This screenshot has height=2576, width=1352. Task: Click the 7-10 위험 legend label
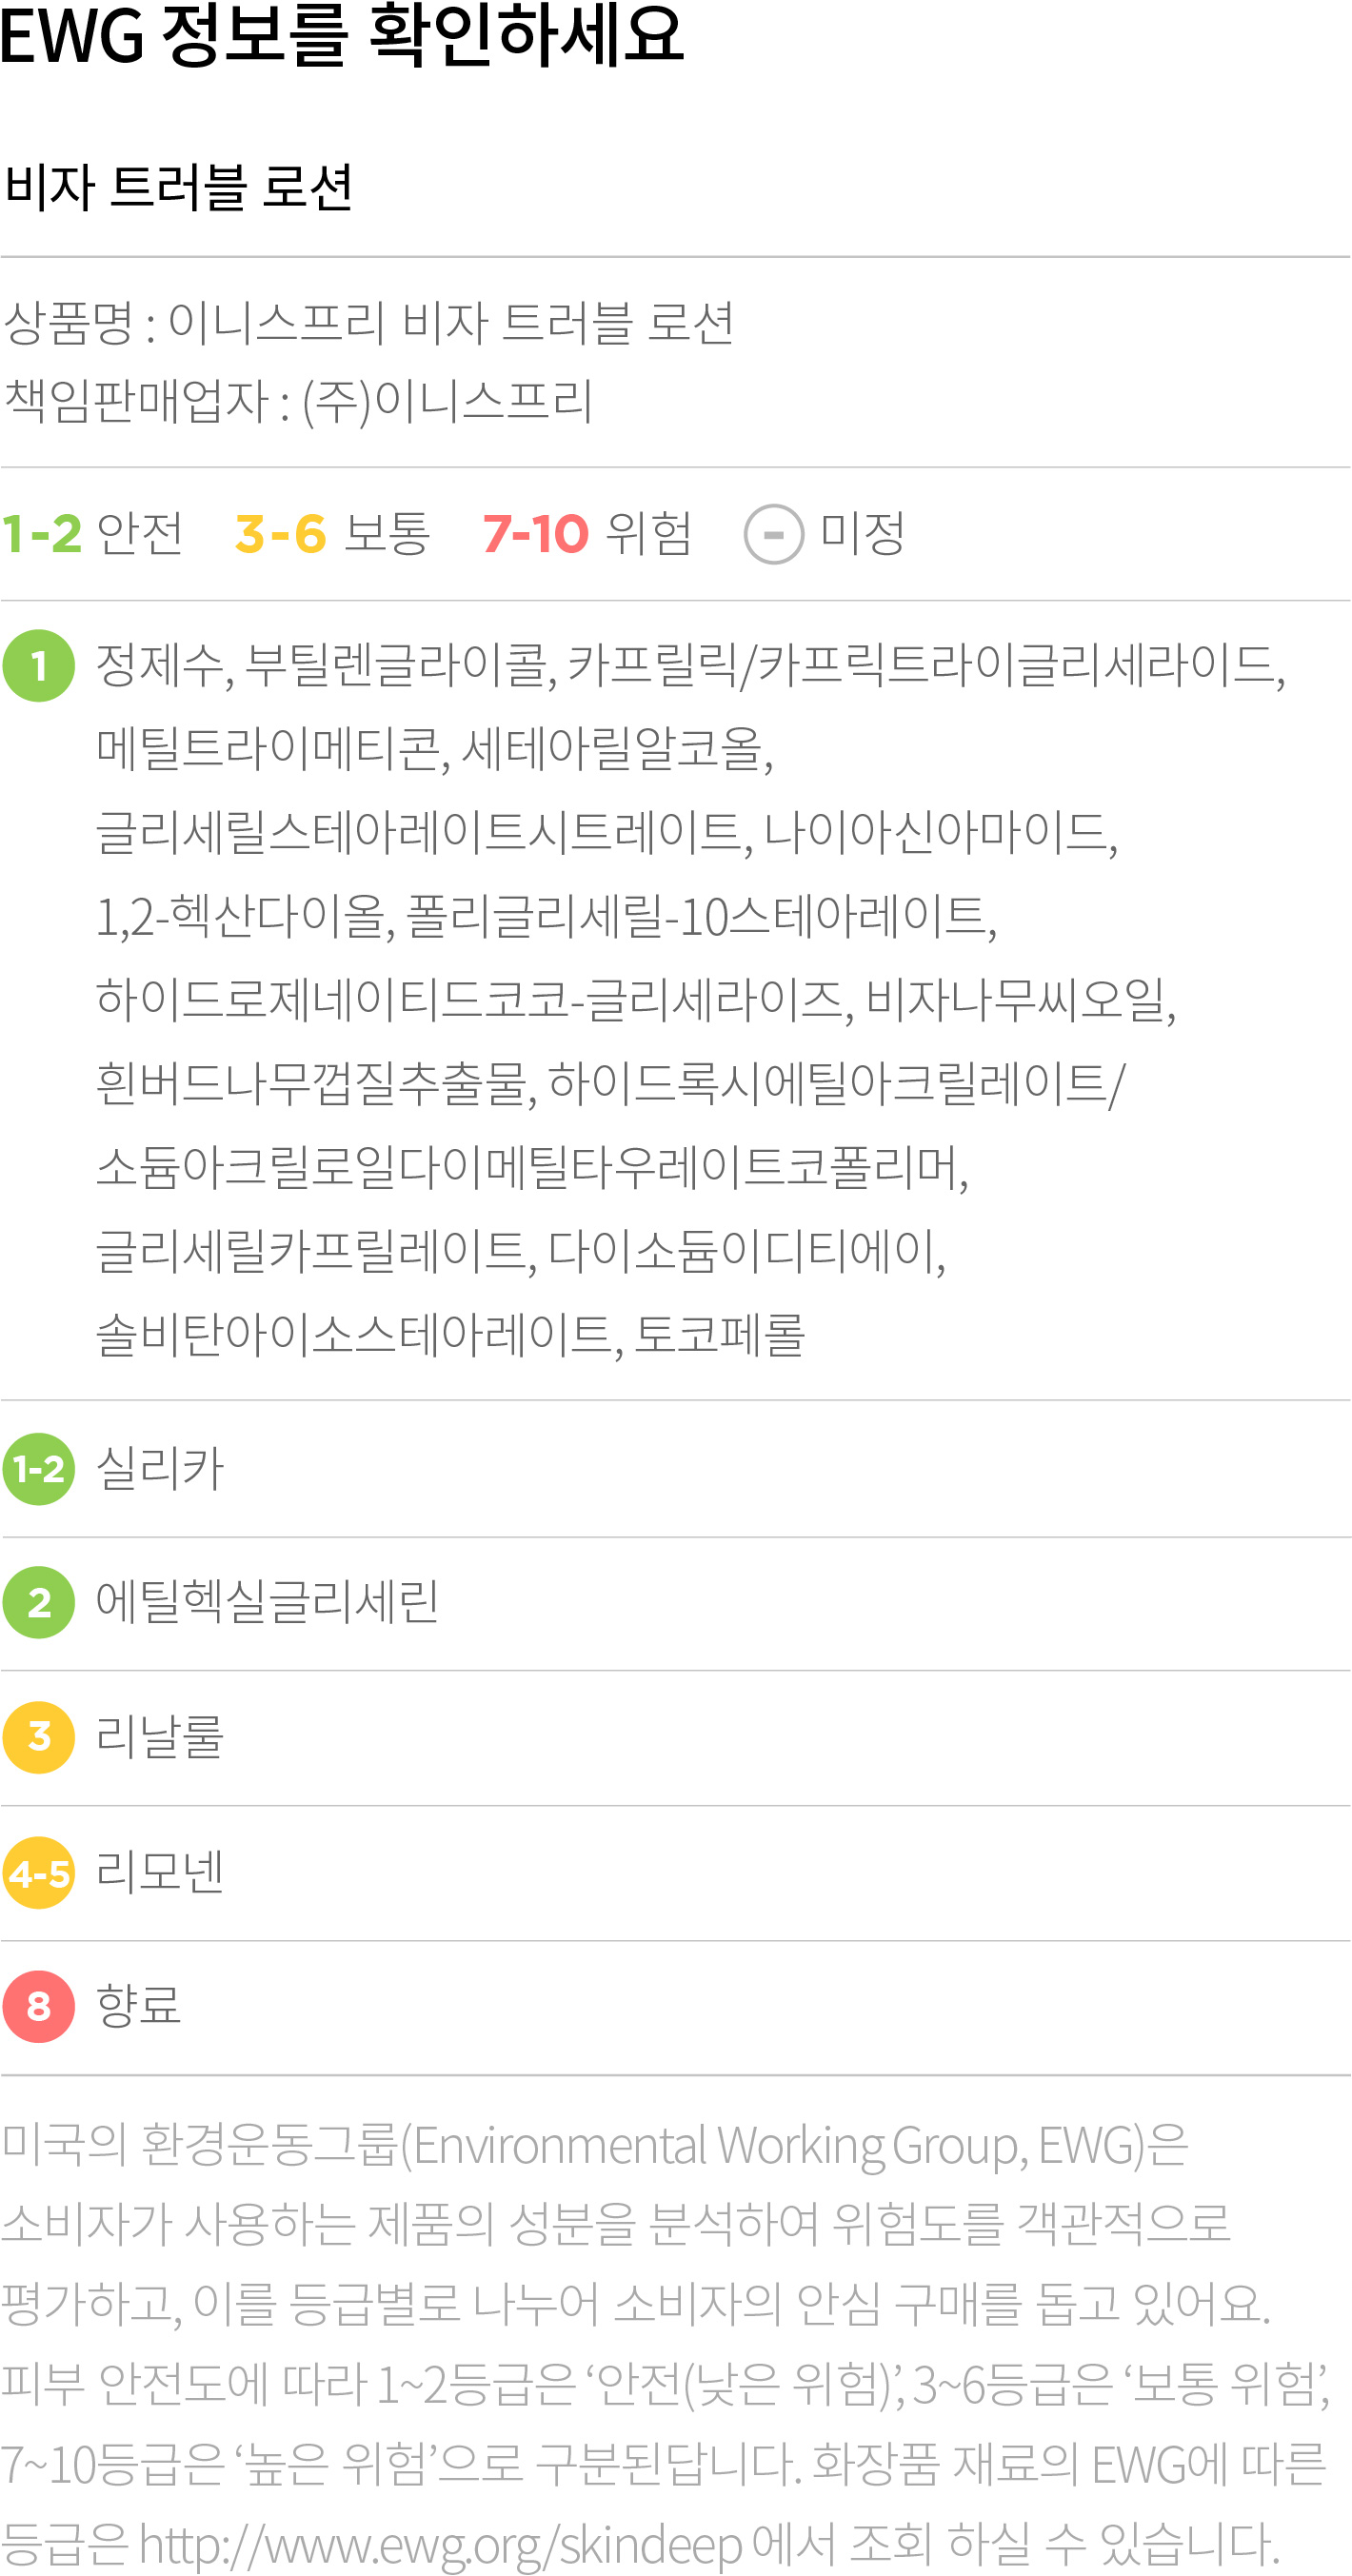click(587, 533)
